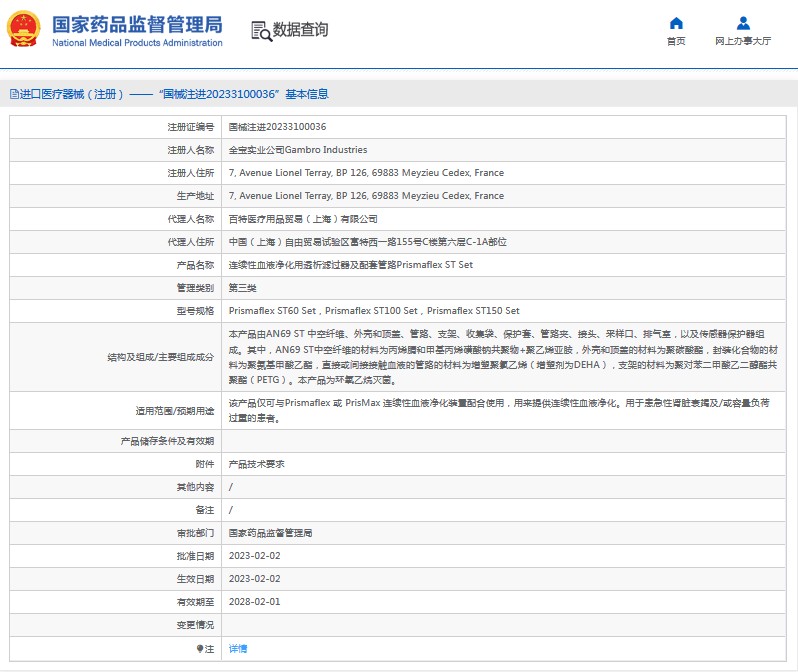Image resolution: width=798 pixels, height=672 pixels.
Task: Click the document icon before 进口医疗器械
Action: coord(14,95)
